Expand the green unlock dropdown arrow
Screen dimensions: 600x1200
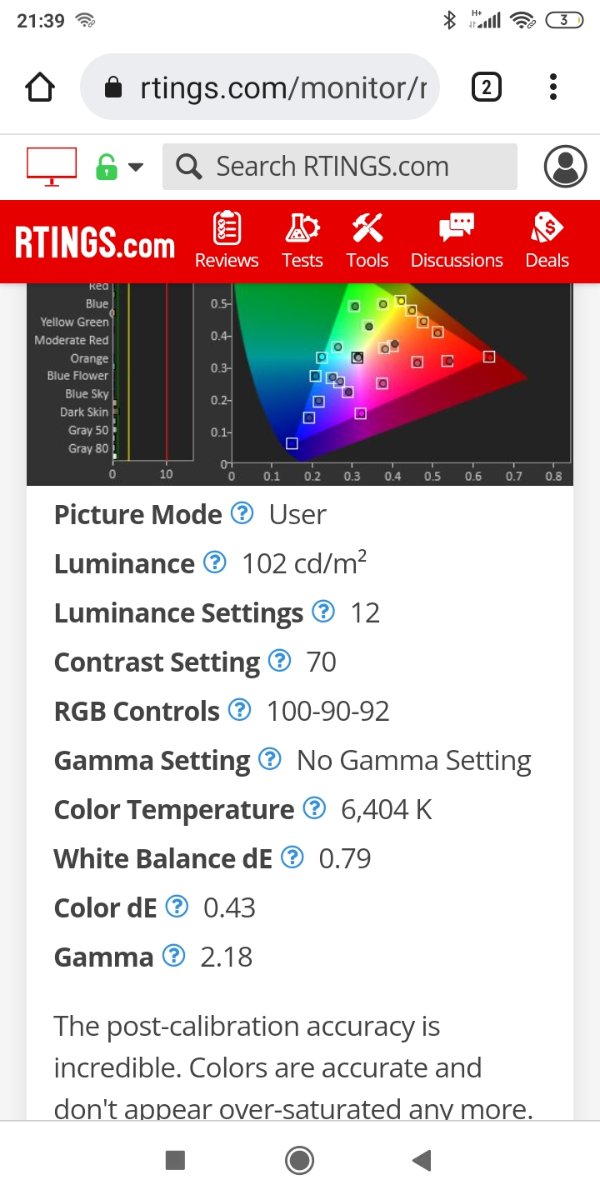coord(135,167)
